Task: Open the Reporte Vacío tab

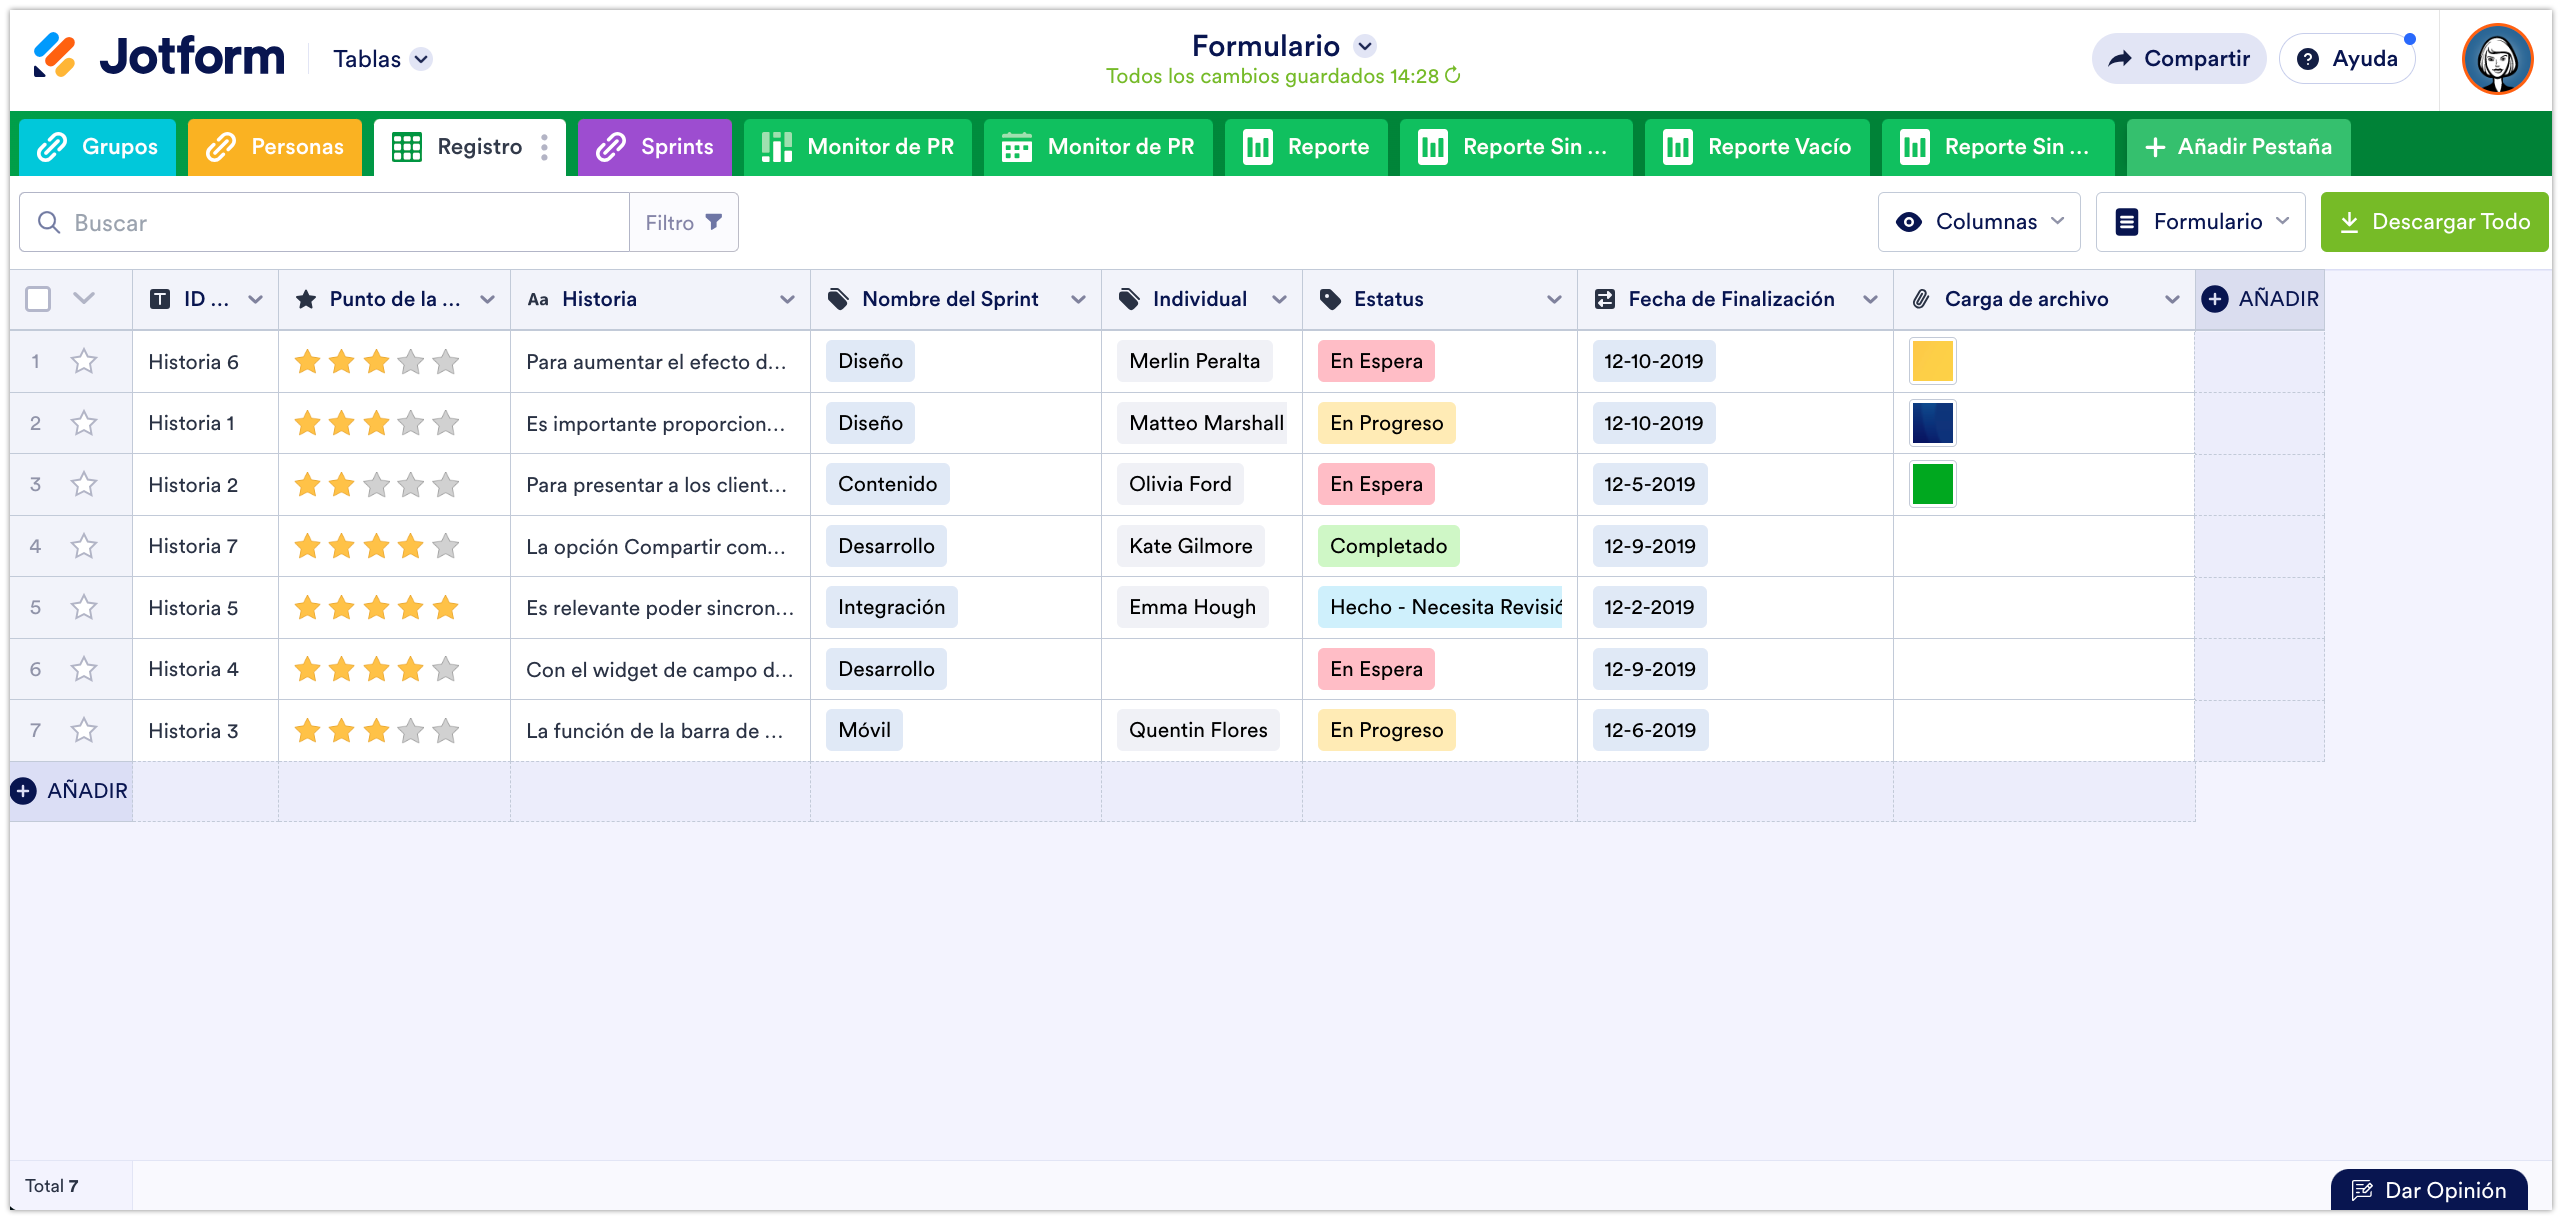Action: tap(1757, 147)
